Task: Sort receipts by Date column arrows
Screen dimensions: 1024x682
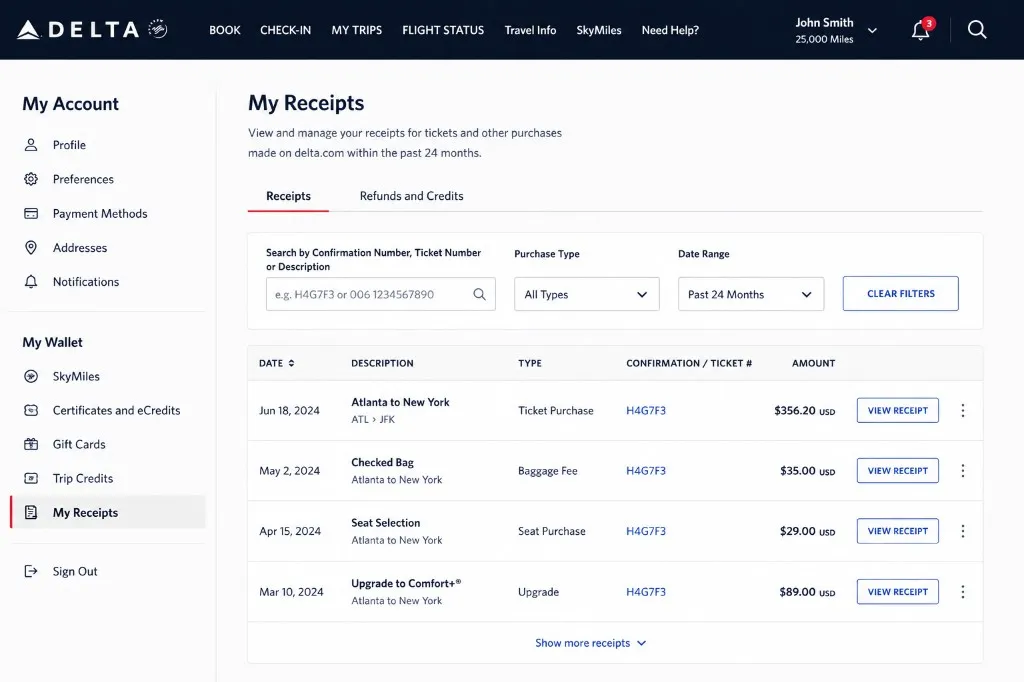Action: click(x=291, y=363)
